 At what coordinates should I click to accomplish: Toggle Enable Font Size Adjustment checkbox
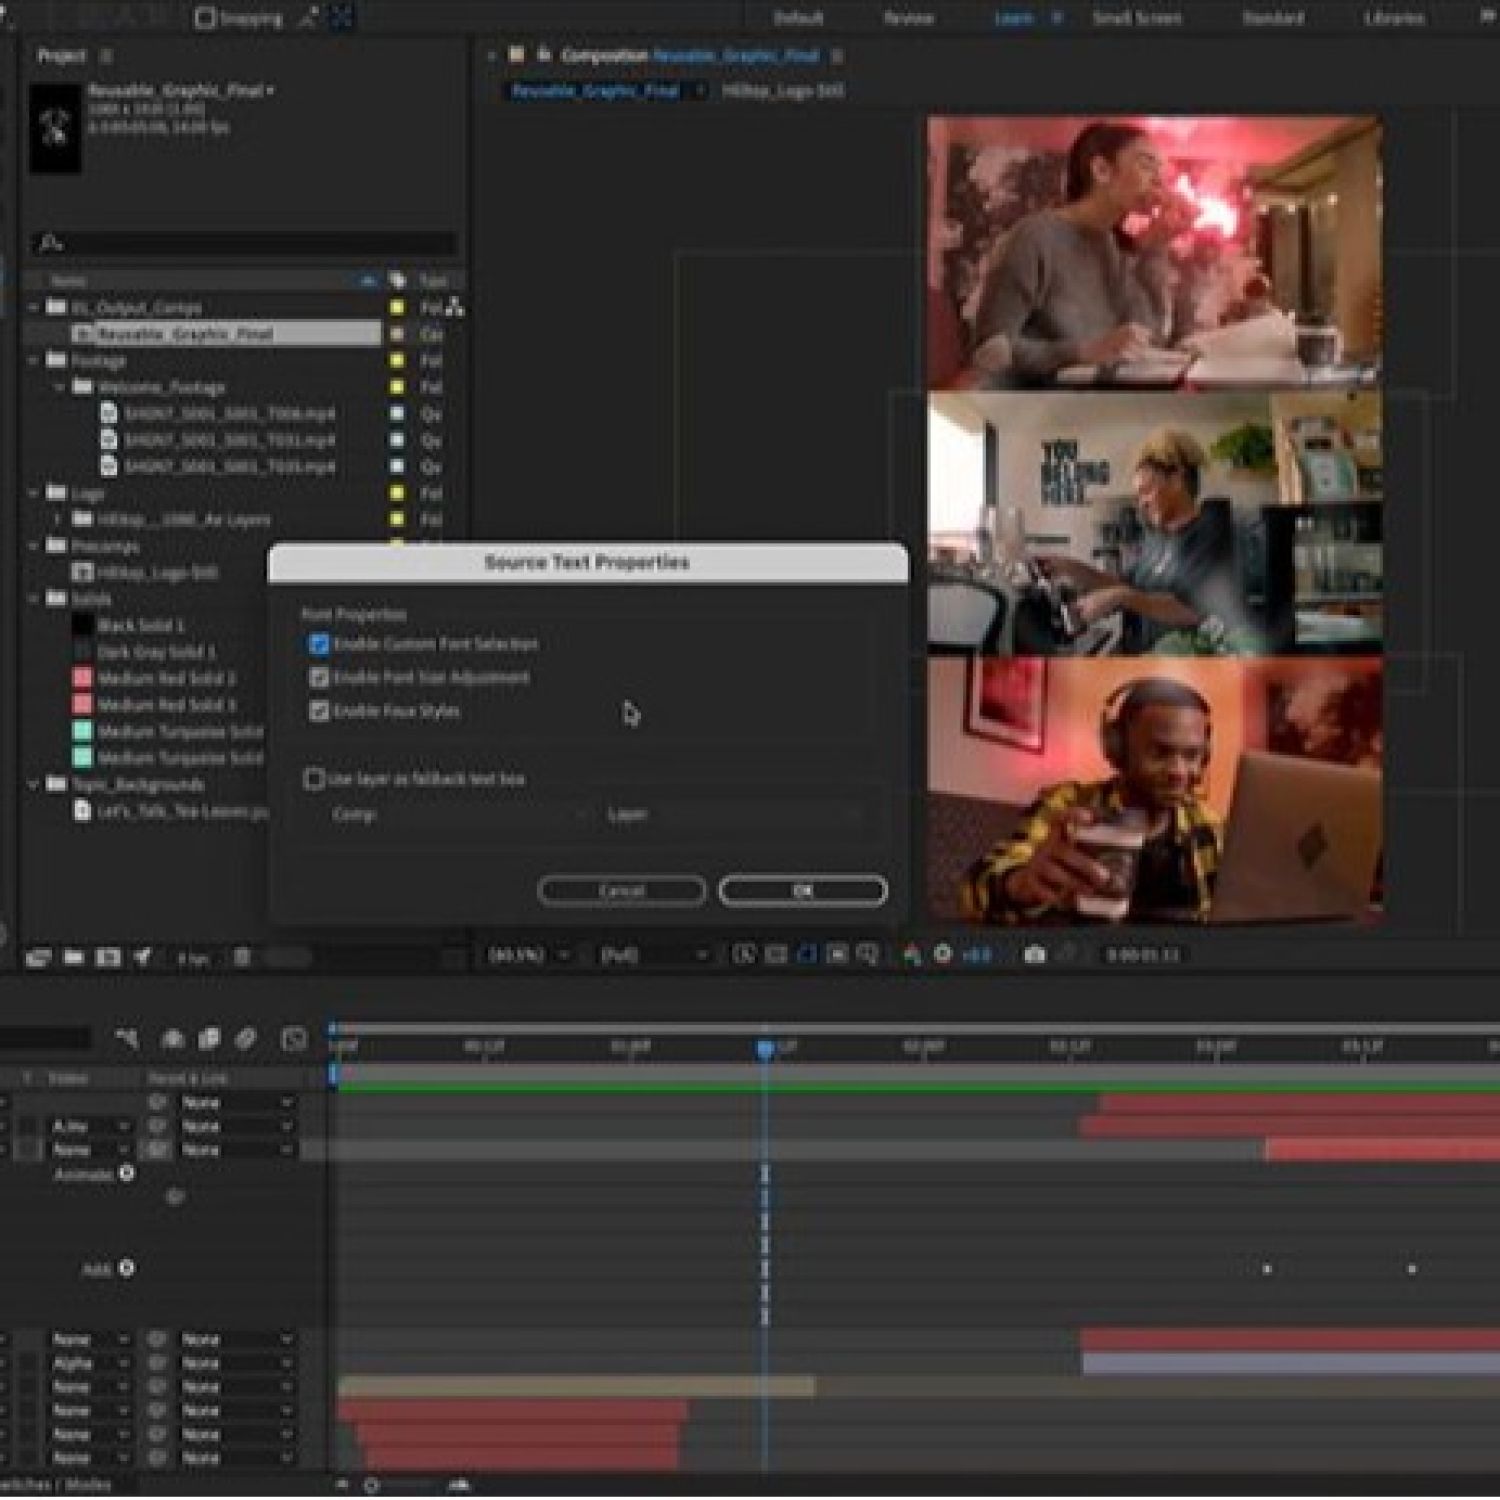[319, 678]
